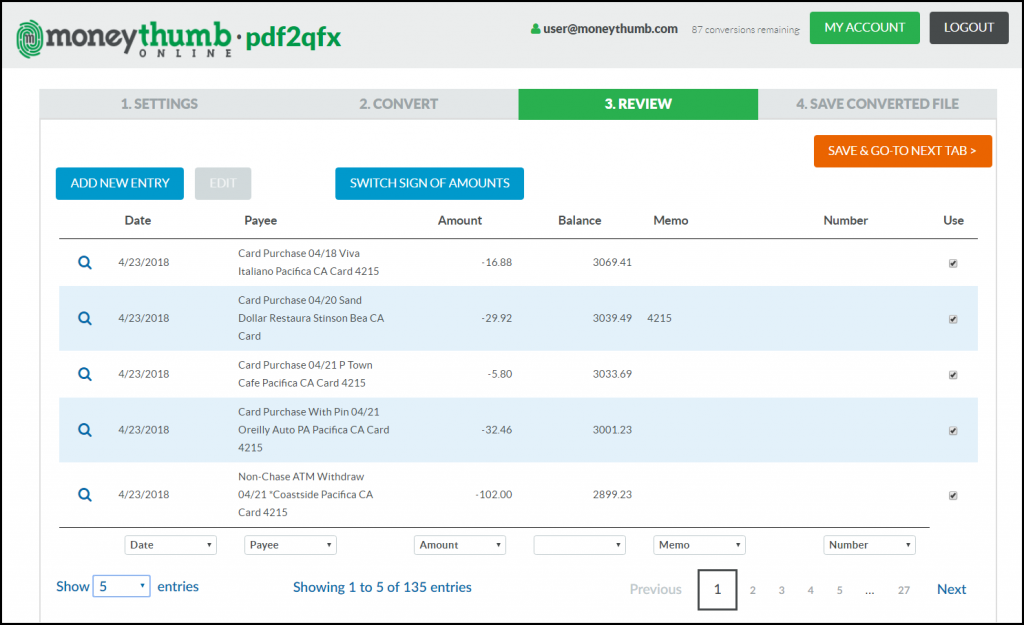
Task: Open the Show entries count dropdown
Action: point(121,587)
